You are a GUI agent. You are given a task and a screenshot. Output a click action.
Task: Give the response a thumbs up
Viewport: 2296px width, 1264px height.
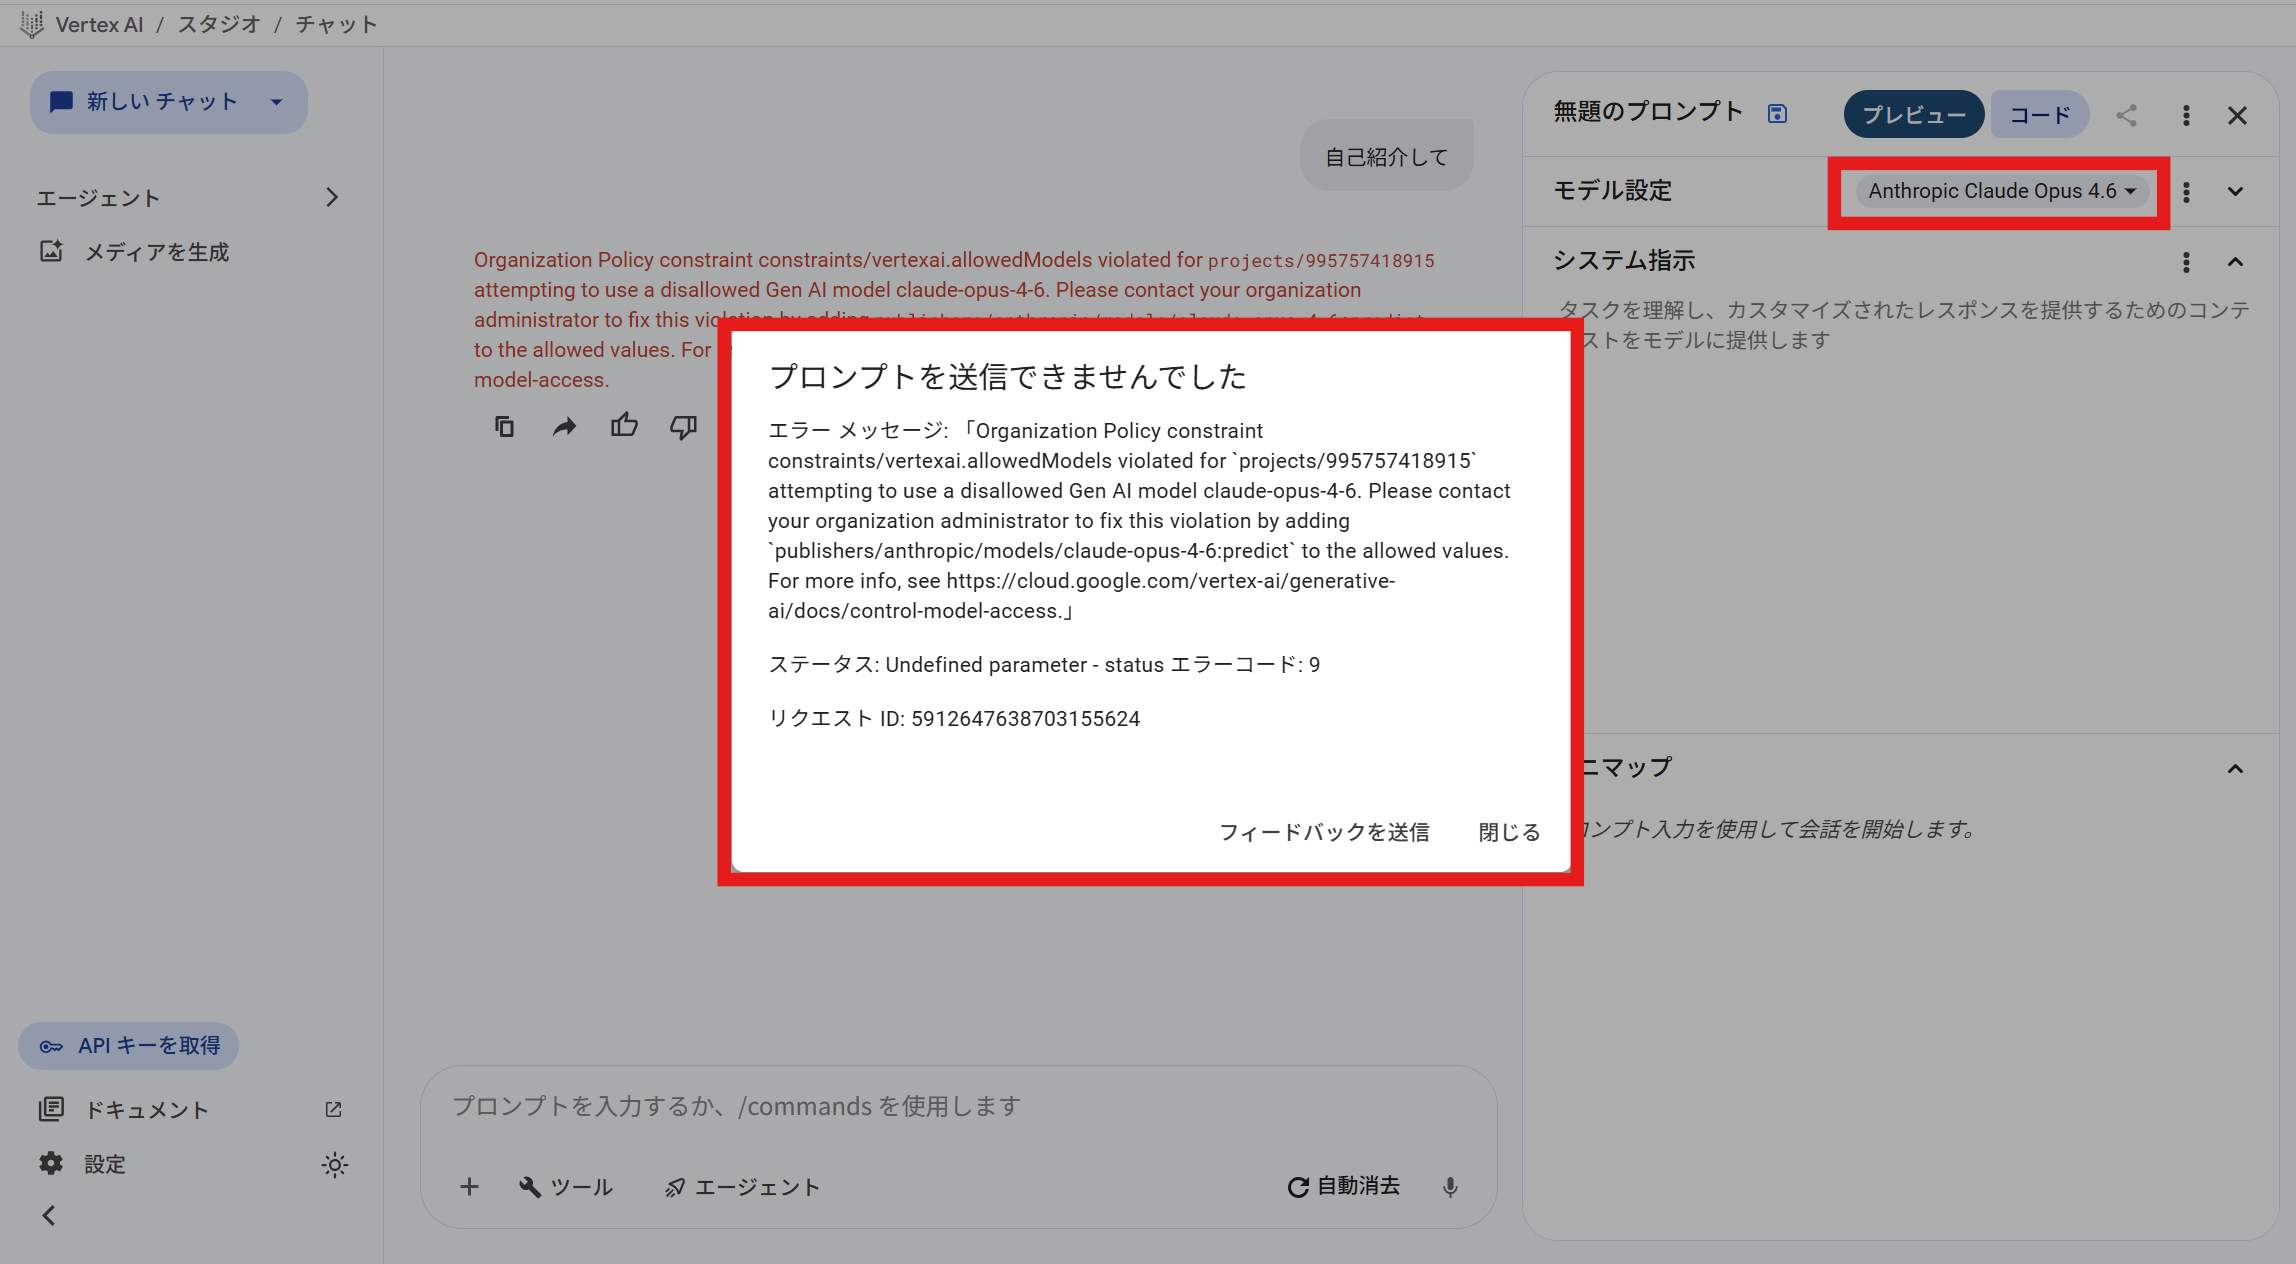click(624, 425)
